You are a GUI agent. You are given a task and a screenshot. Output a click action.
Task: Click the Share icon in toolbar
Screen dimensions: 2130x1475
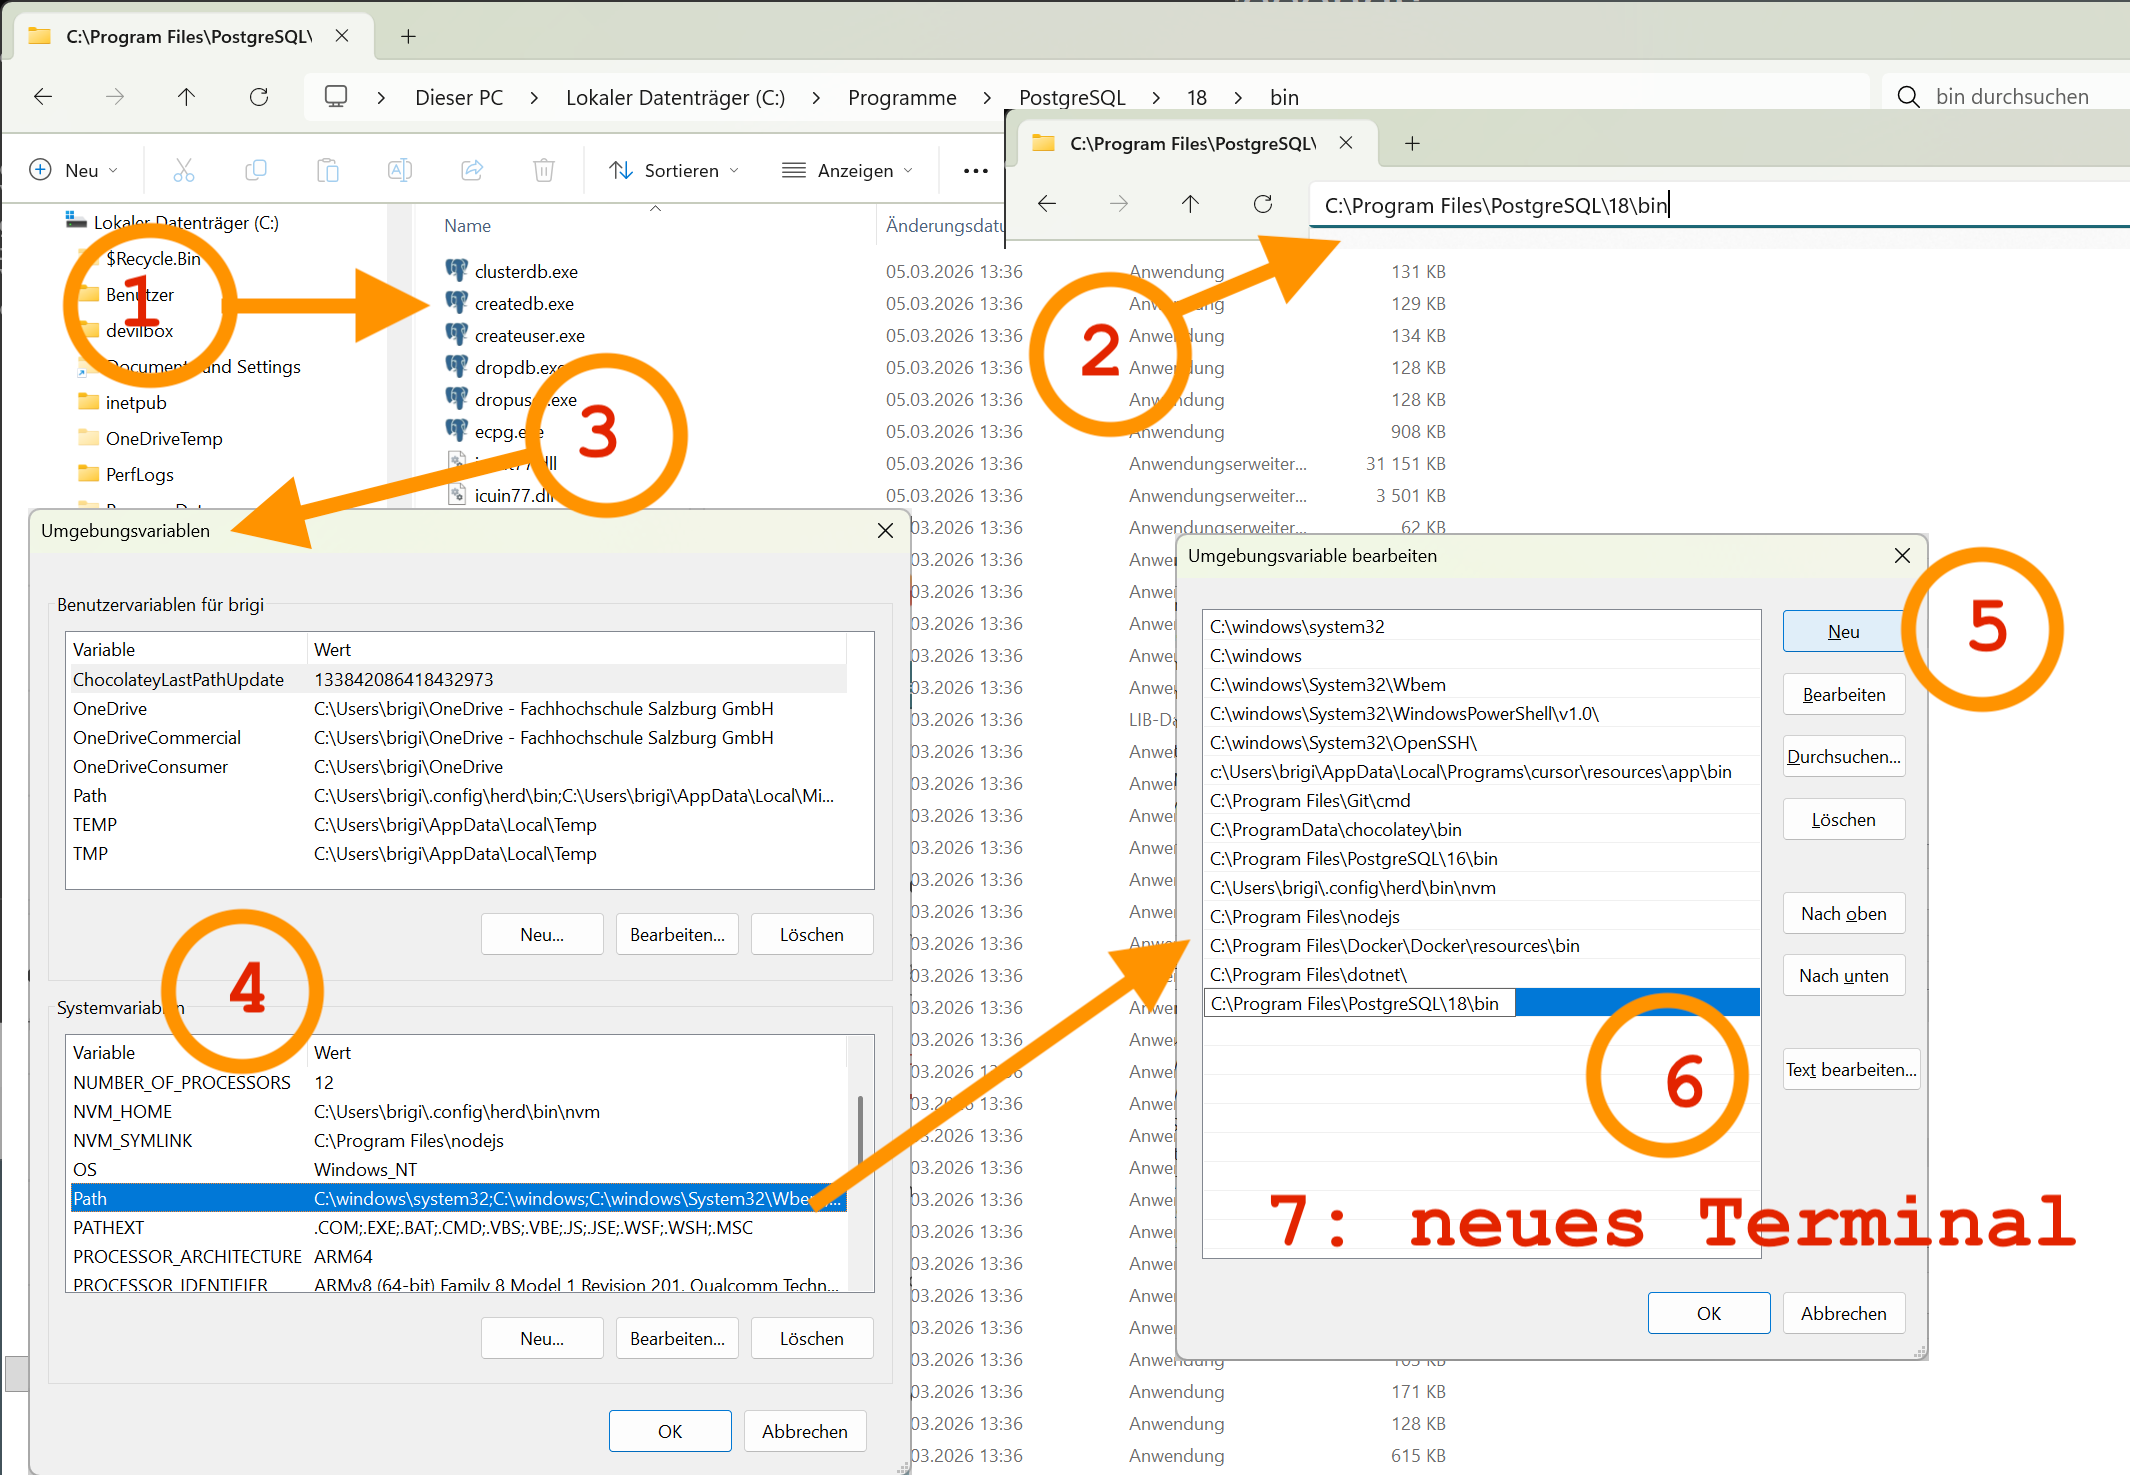pyautogui.click(x=472, y=170)
